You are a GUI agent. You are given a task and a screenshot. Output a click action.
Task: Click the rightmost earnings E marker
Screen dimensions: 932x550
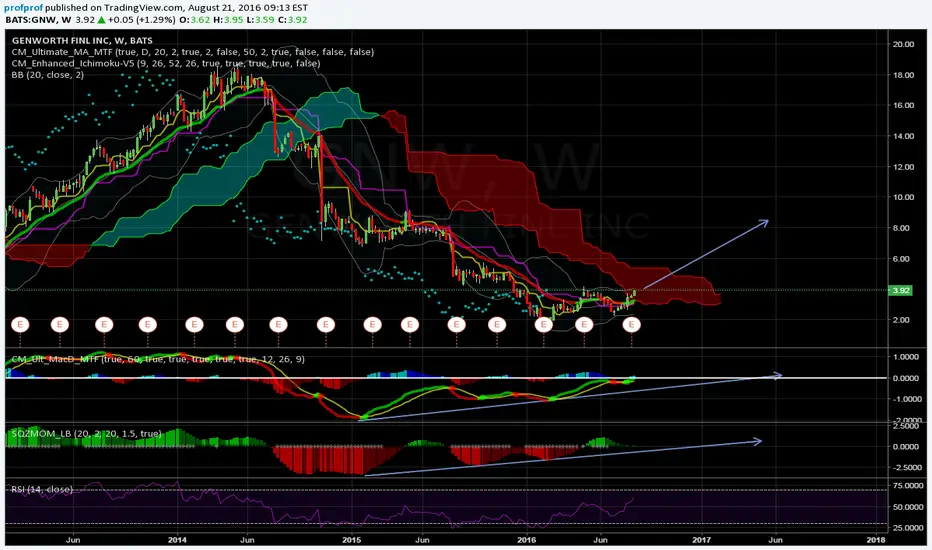click(x=631, y=325)
